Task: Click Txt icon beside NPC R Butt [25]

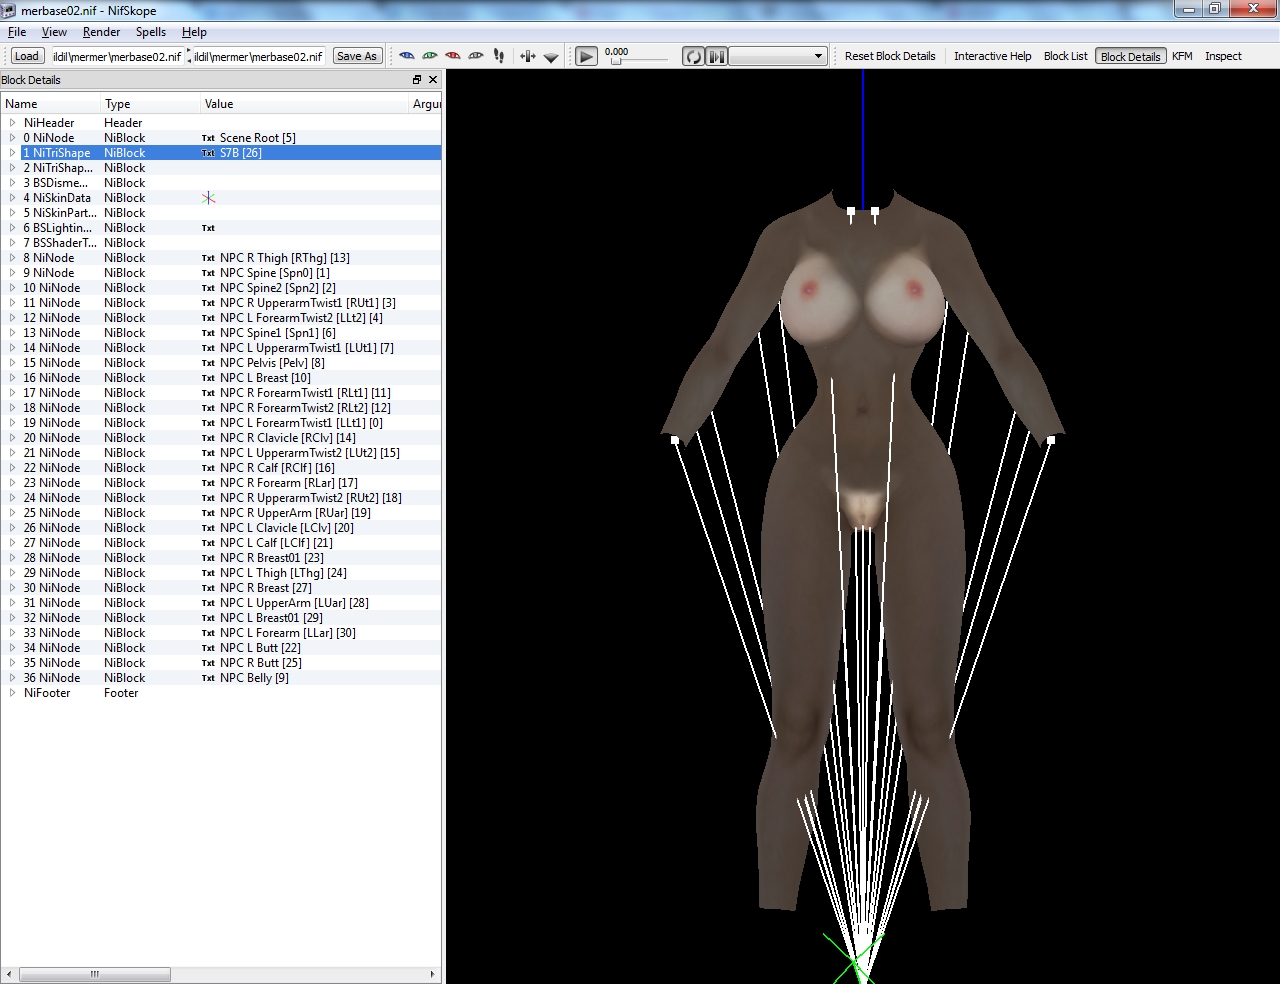Action: (208, 663)
